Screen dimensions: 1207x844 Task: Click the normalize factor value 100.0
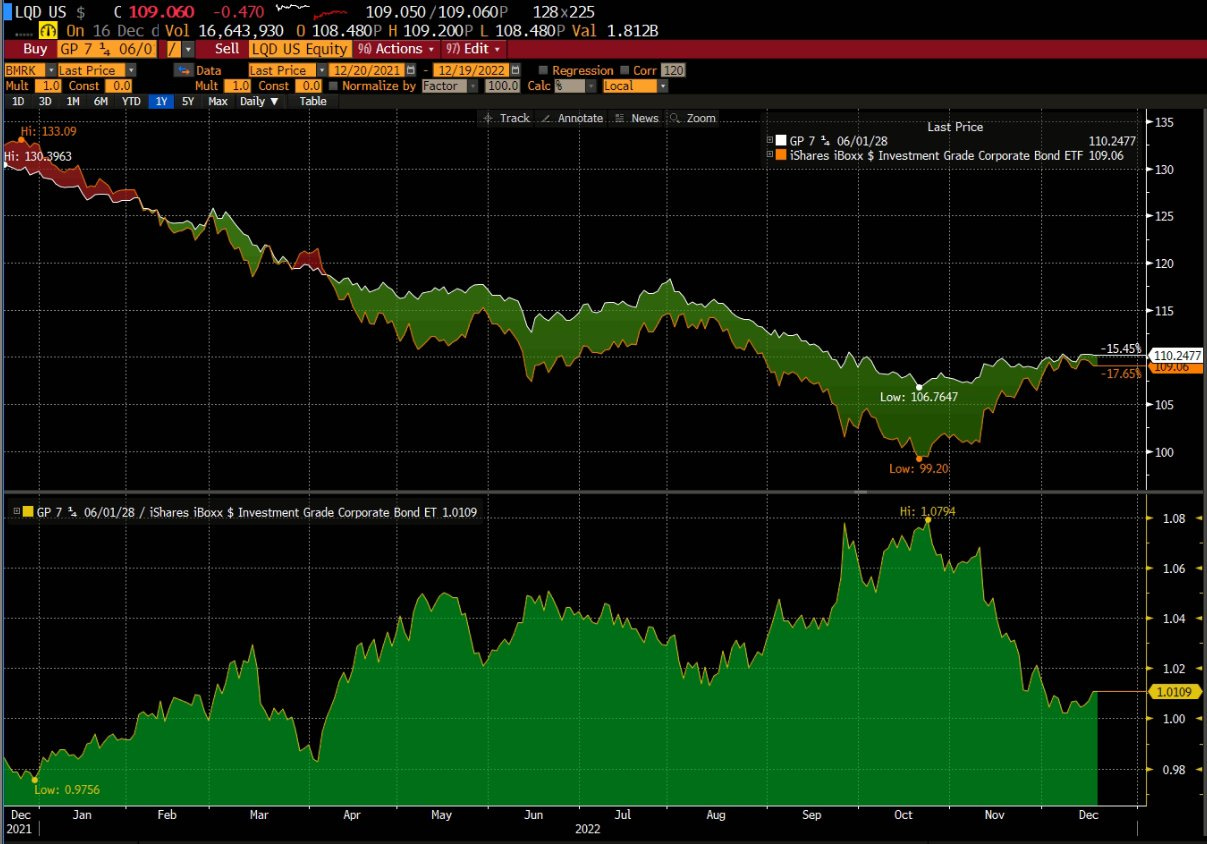(502, 86)
